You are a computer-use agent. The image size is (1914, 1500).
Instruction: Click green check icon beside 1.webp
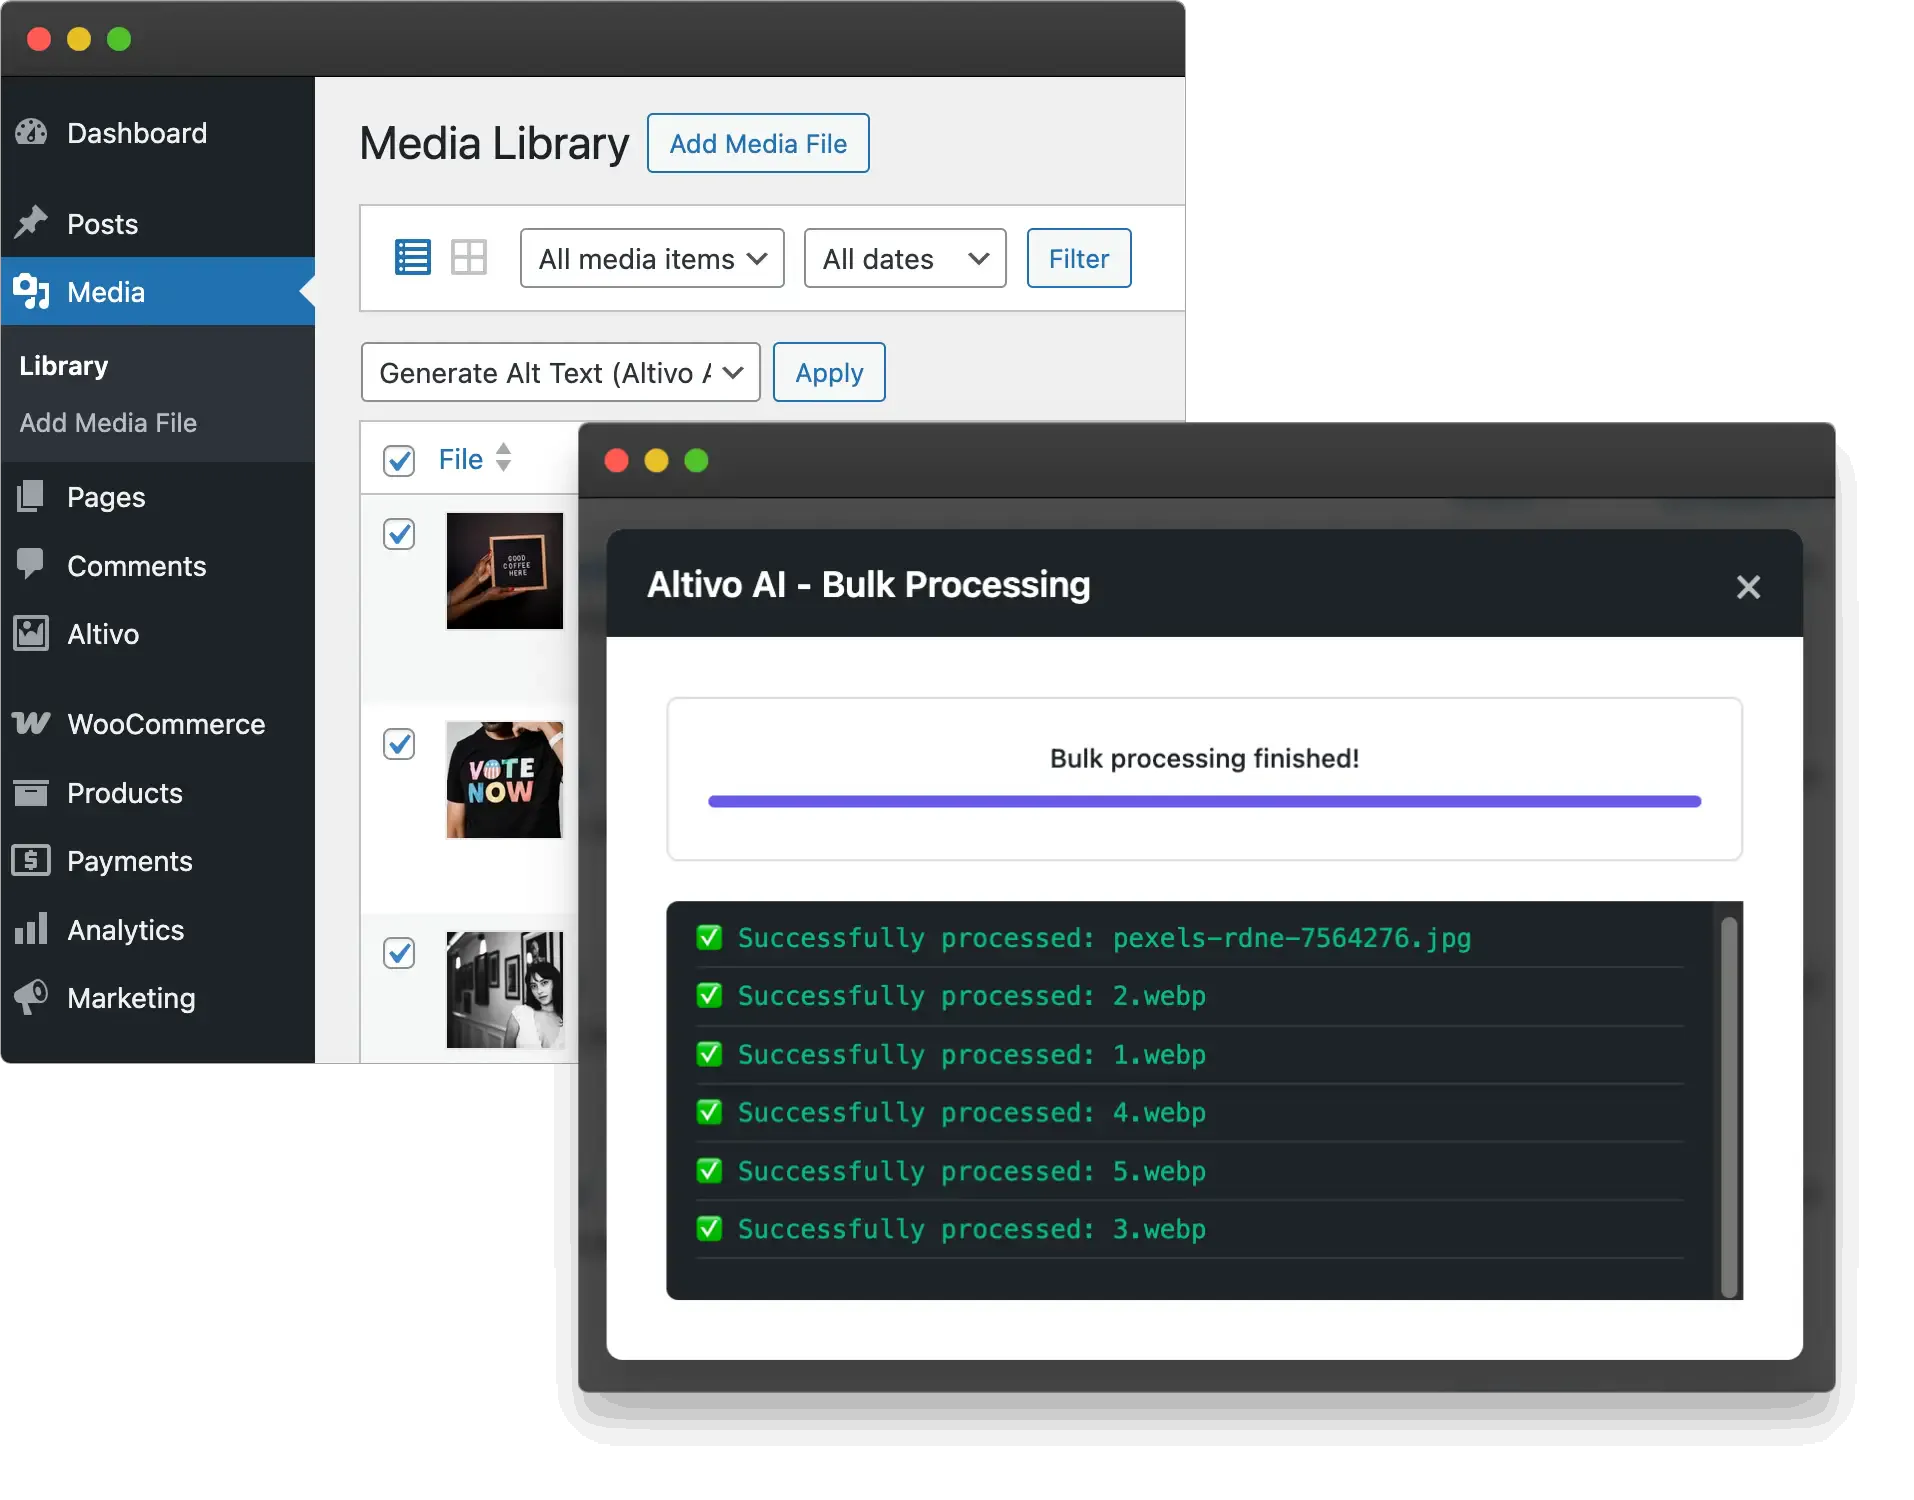[x=709, y=1055]
